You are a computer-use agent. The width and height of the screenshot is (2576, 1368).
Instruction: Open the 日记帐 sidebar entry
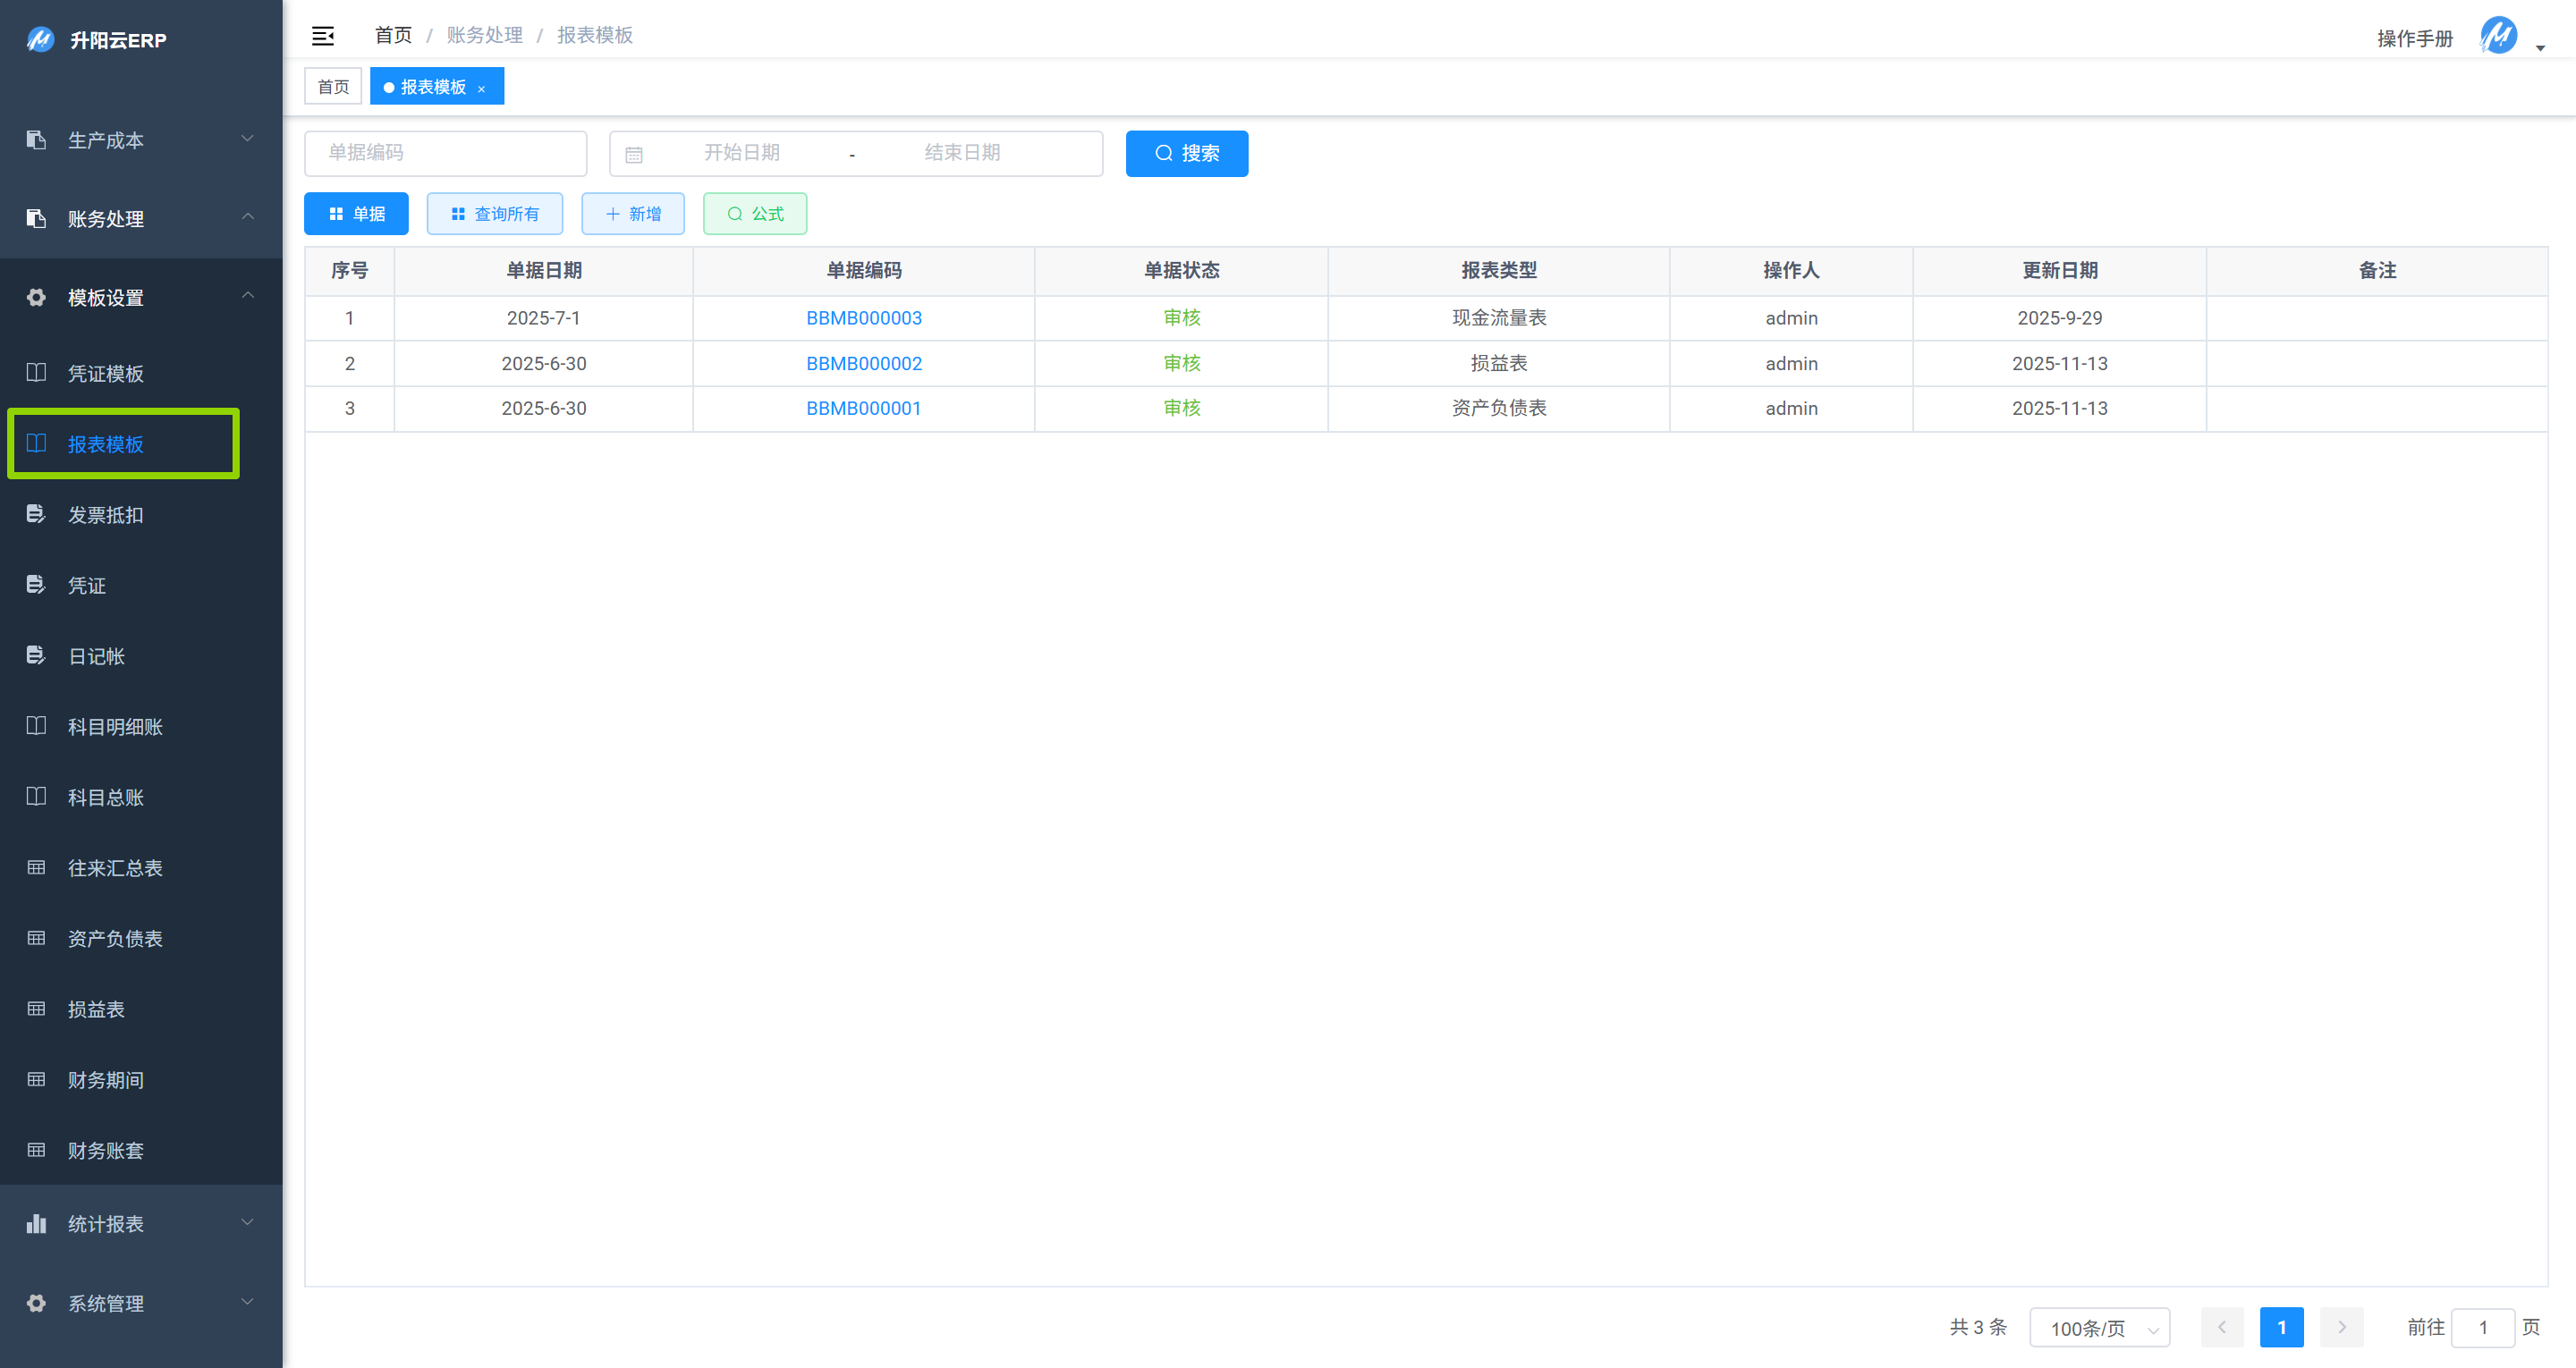pyautogui.click(x=96, y=656)
